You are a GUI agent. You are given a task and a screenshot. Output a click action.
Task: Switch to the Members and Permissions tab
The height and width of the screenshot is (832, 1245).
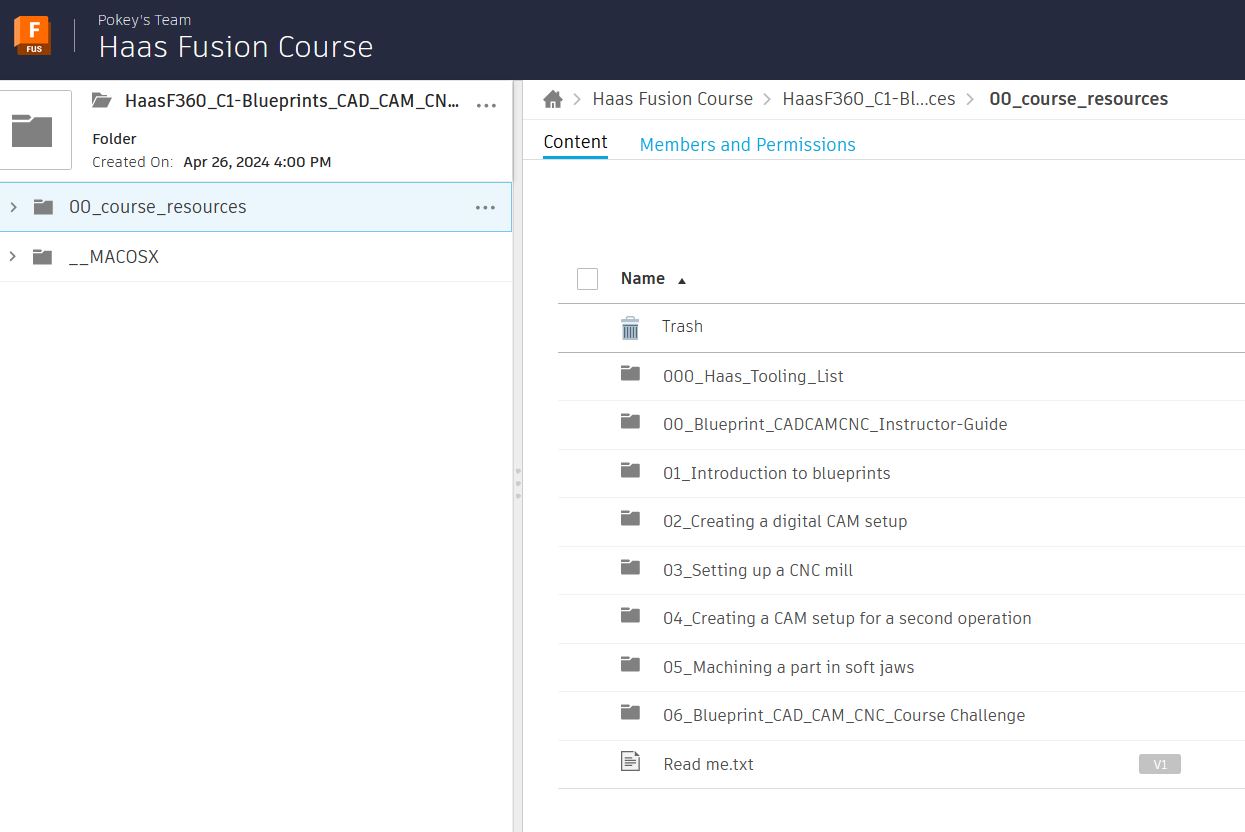pos(747,144)
